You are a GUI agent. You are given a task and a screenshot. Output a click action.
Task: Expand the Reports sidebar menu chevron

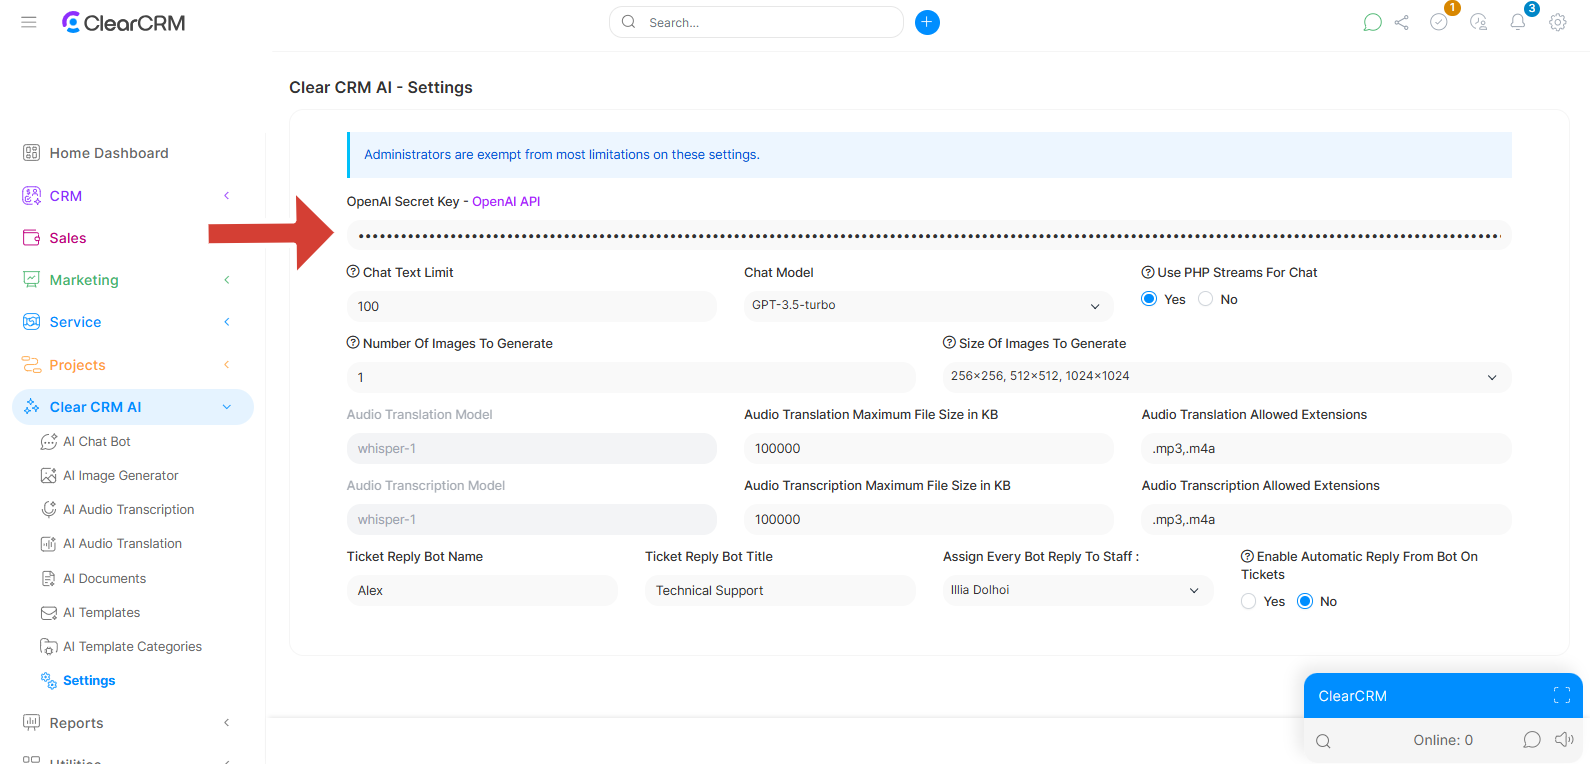[x=227, y=723]
